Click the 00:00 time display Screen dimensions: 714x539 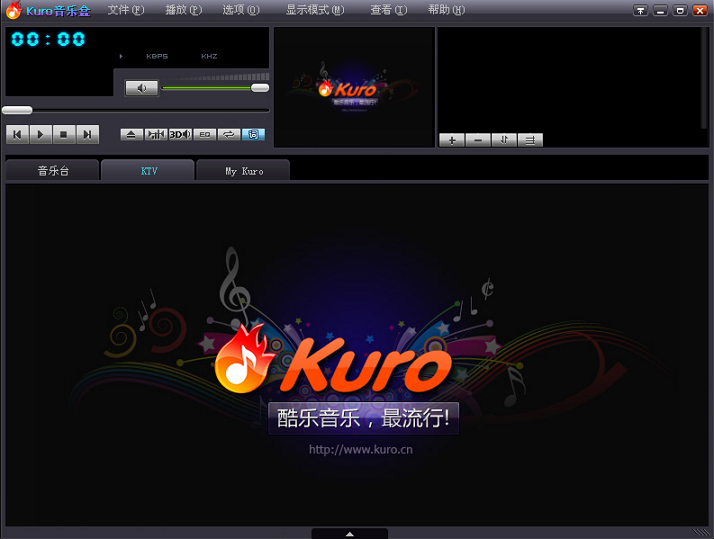click(x=48, y=39)
